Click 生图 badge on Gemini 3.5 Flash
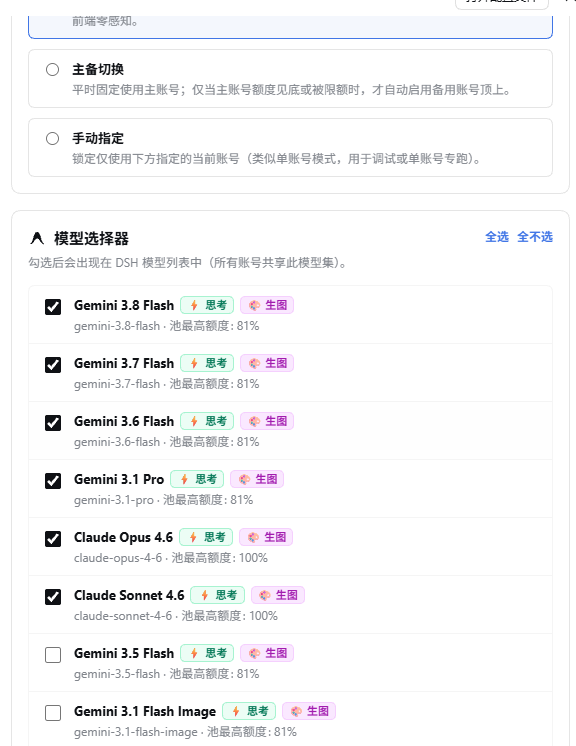The image size is (576, 746). click(x=267, y=653)
